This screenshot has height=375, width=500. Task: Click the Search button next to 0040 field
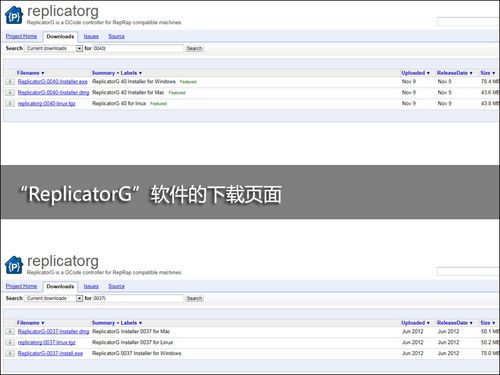point(194,49)
